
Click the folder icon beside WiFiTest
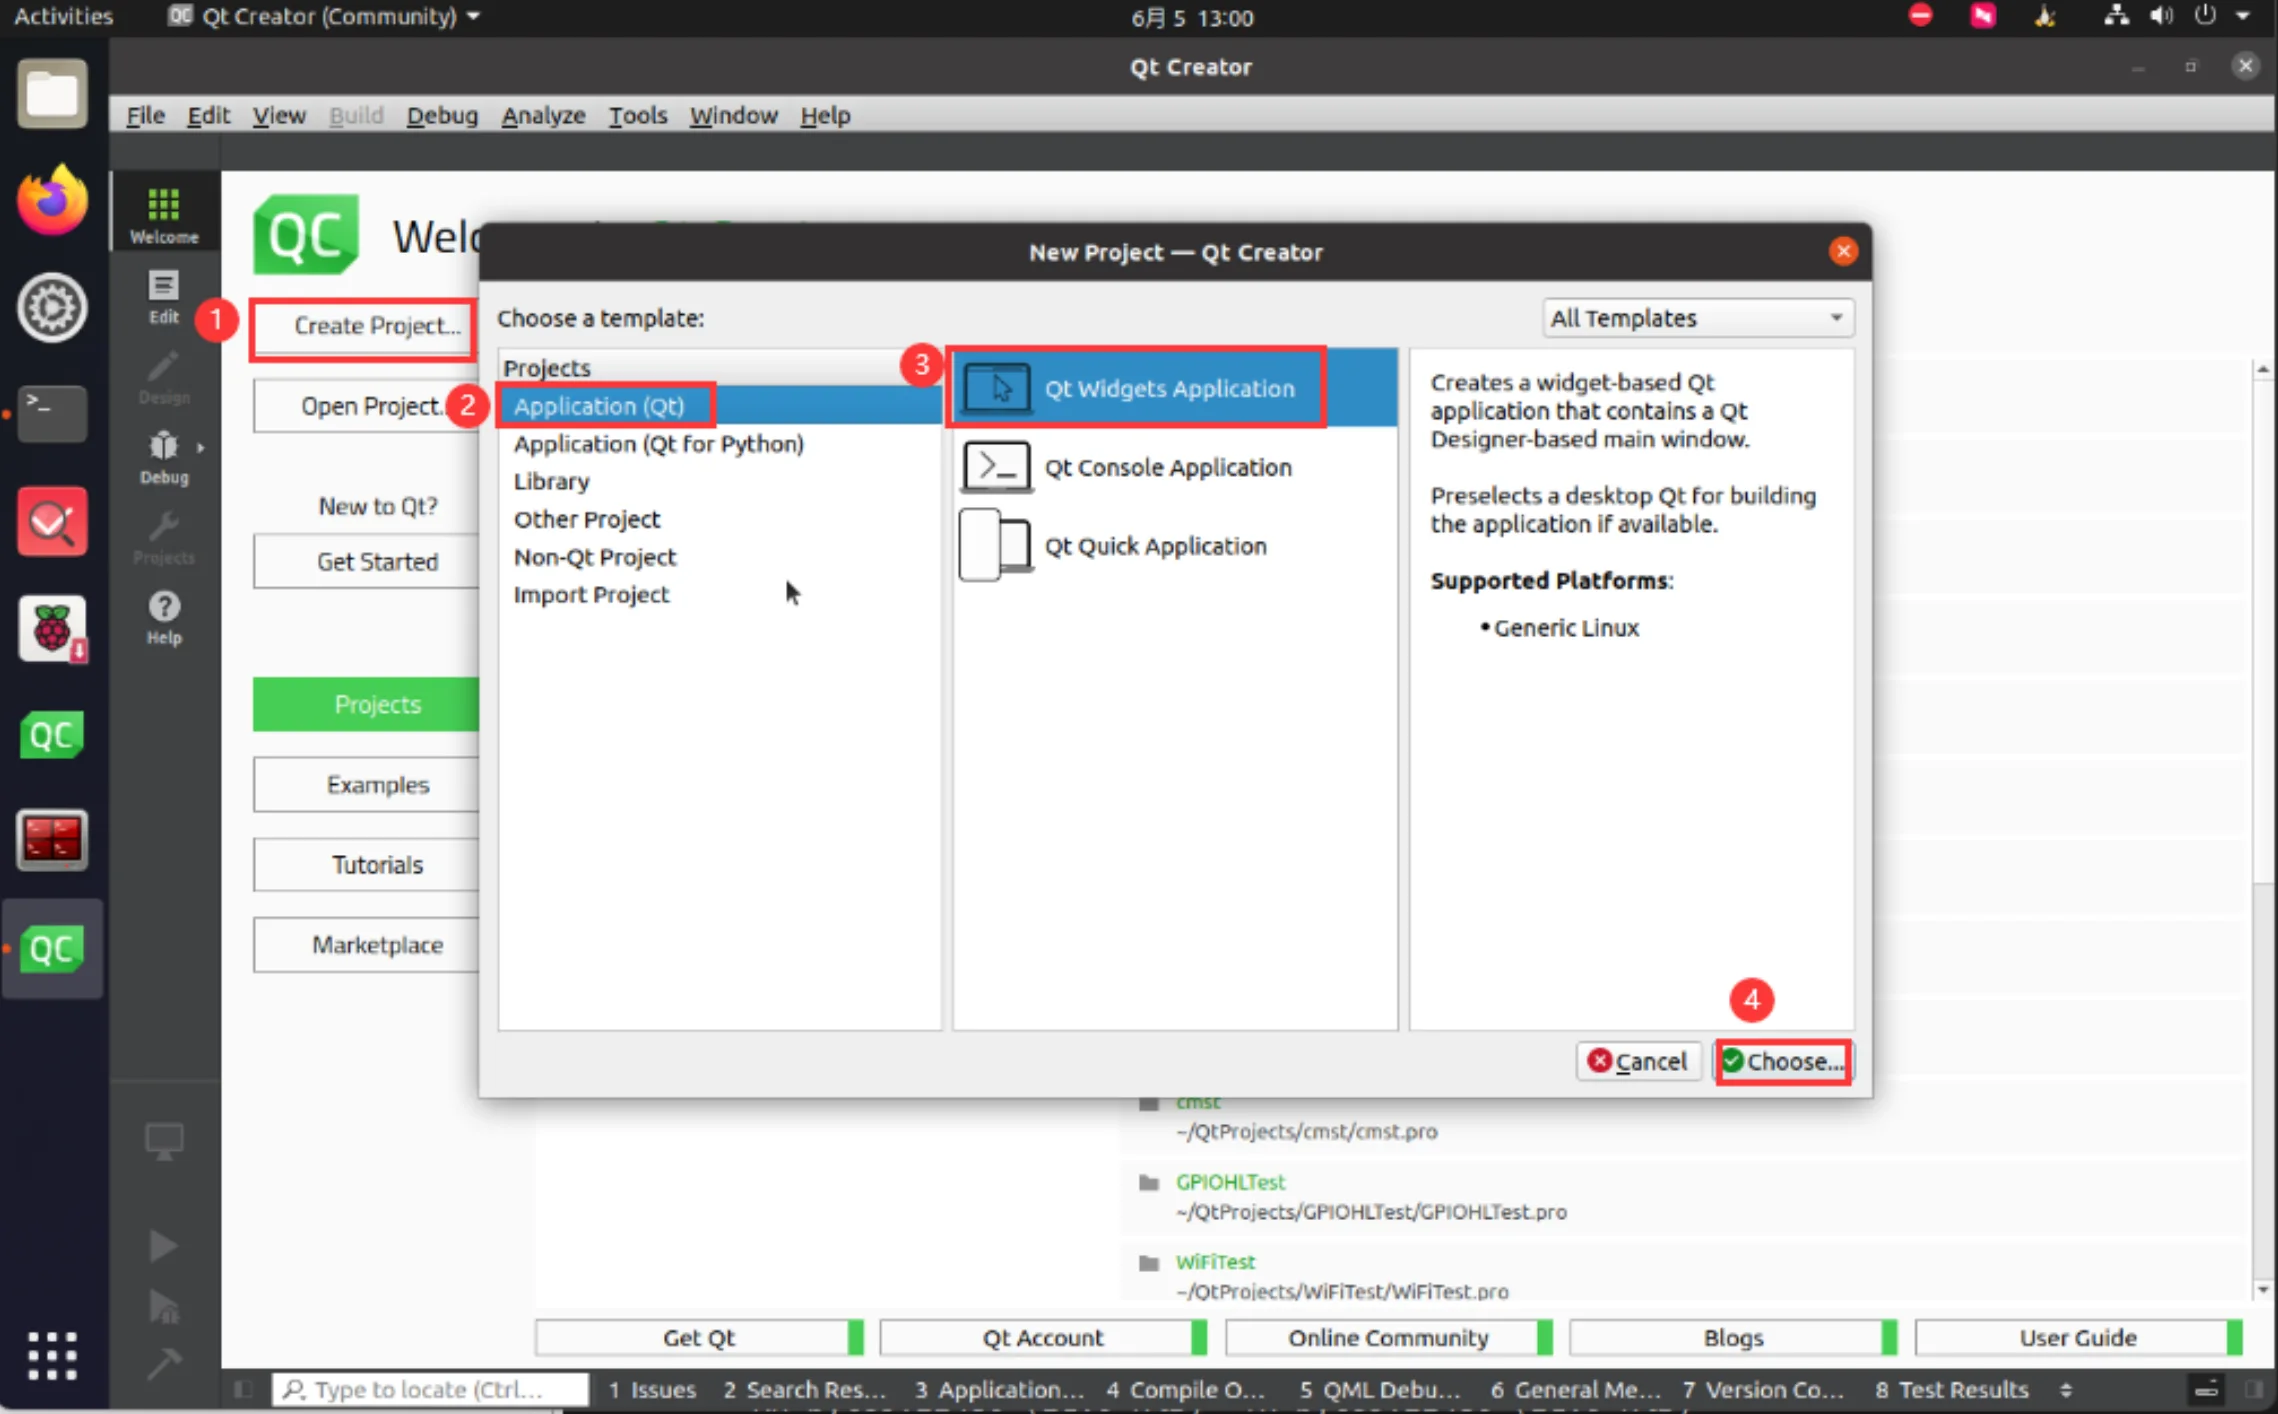[x=1149, y=1263]
